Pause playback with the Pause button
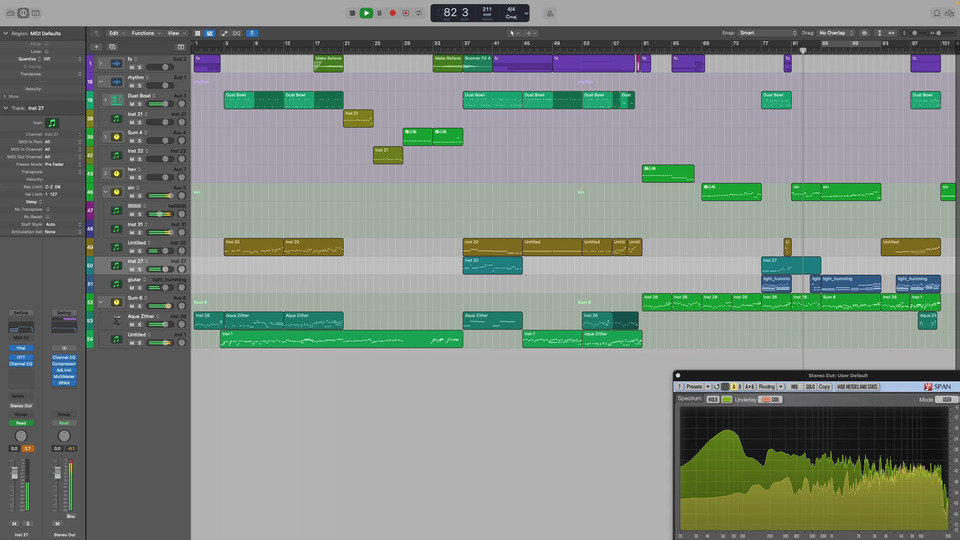960x540 pixels. click(380, 13)
